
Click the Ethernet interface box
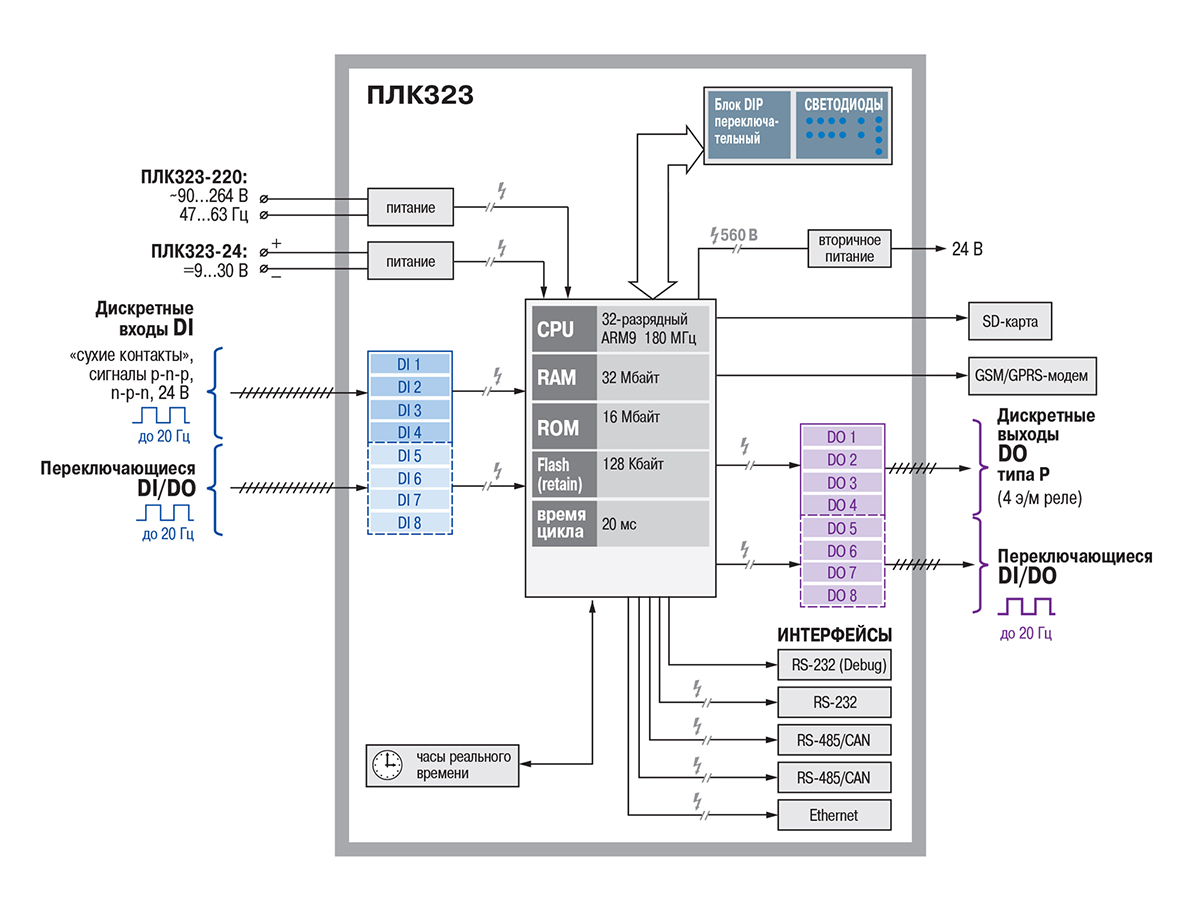[833, 815]
